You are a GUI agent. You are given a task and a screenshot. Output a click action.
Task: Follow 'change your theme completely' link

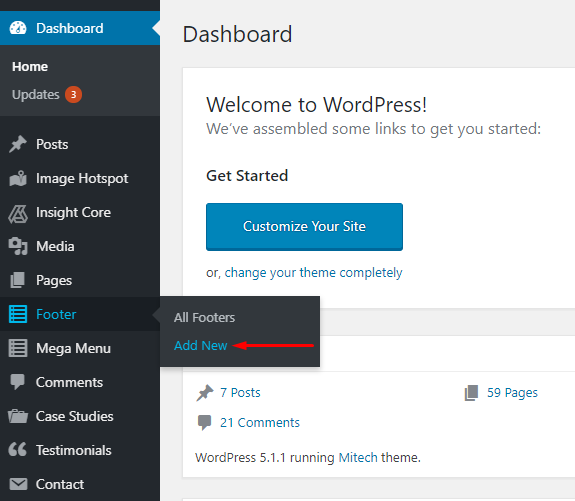pos(313,273)
